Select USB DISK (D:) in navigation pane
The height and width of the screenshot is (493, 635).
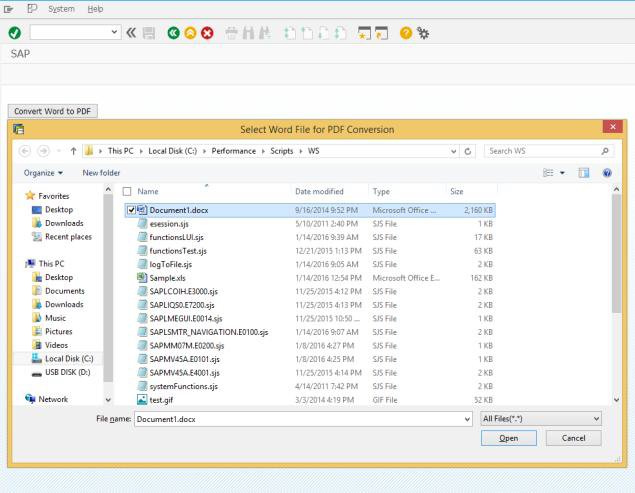tap(68, 372)
